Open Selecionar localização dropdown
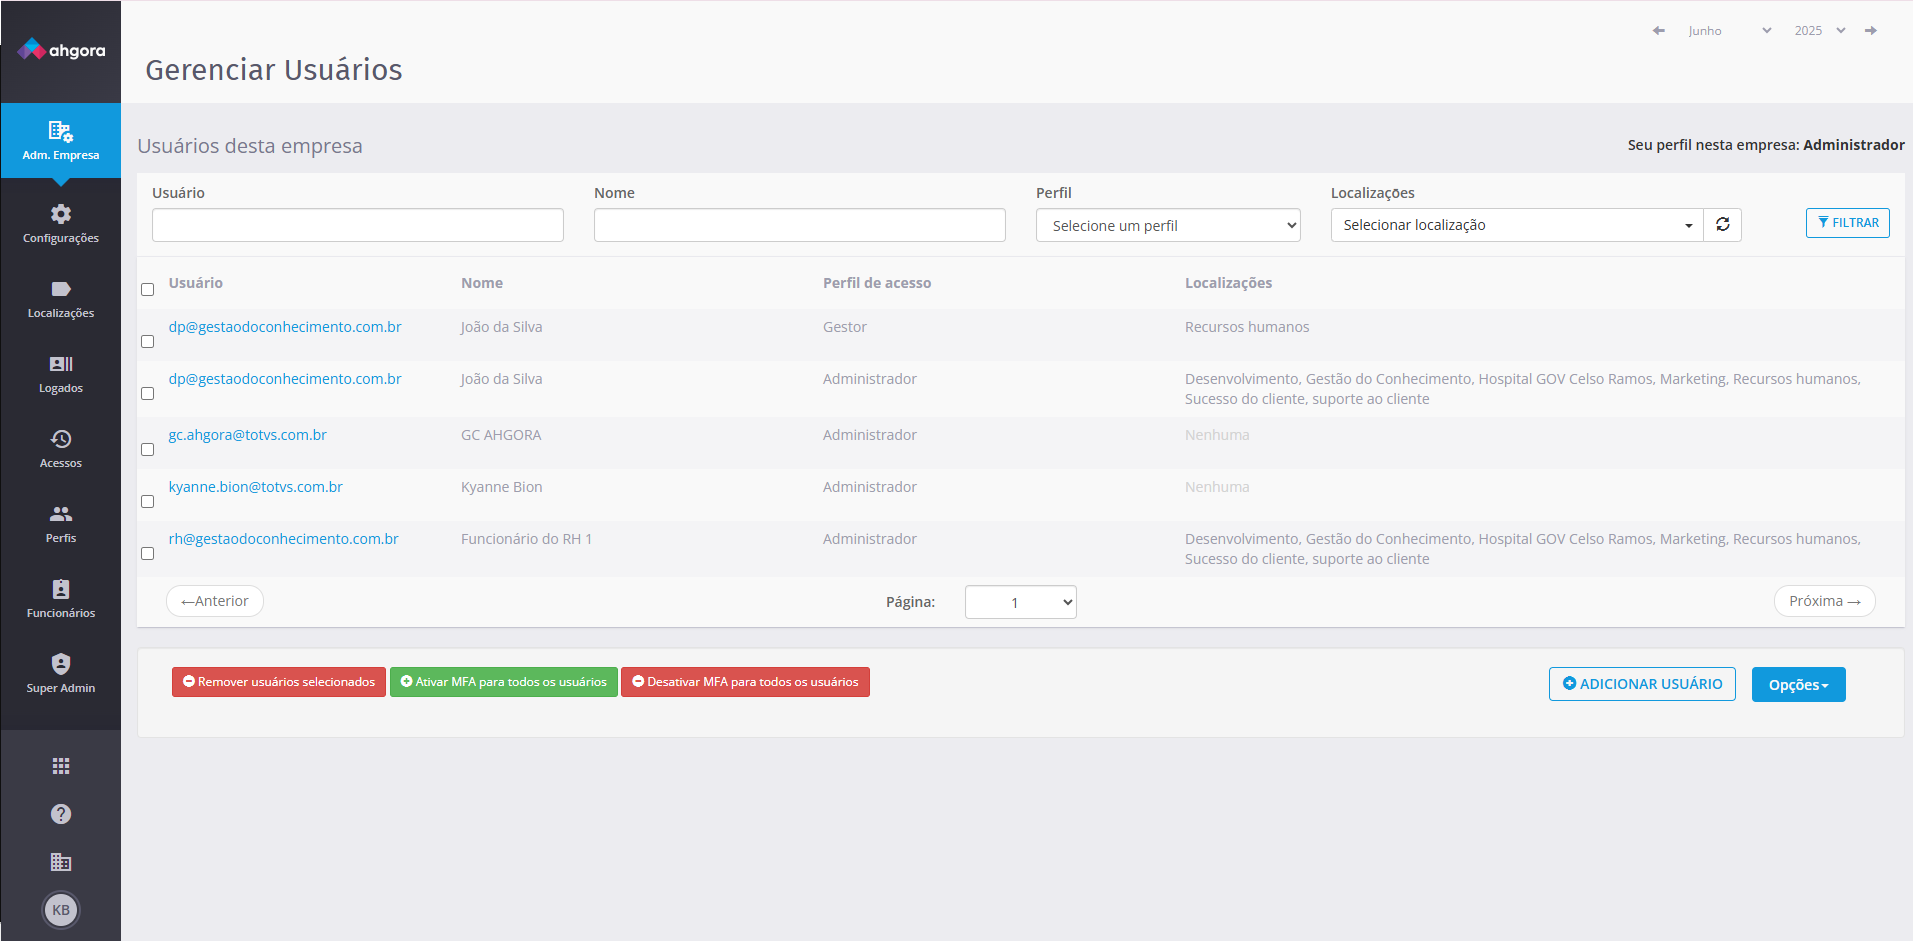 point(1517,225)
